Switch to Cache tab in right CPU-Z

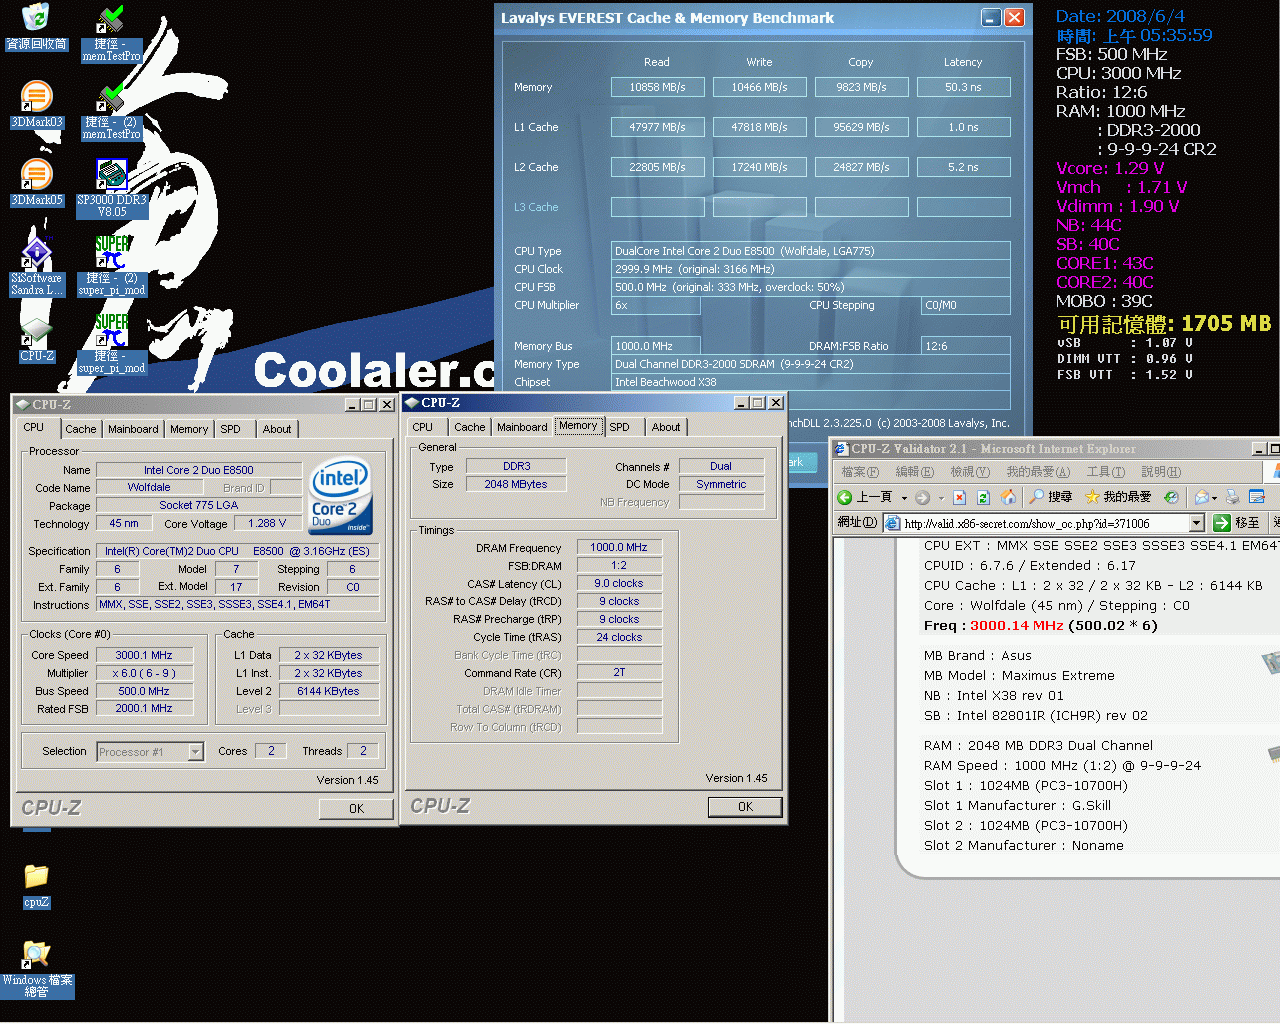tap(469, 427)
